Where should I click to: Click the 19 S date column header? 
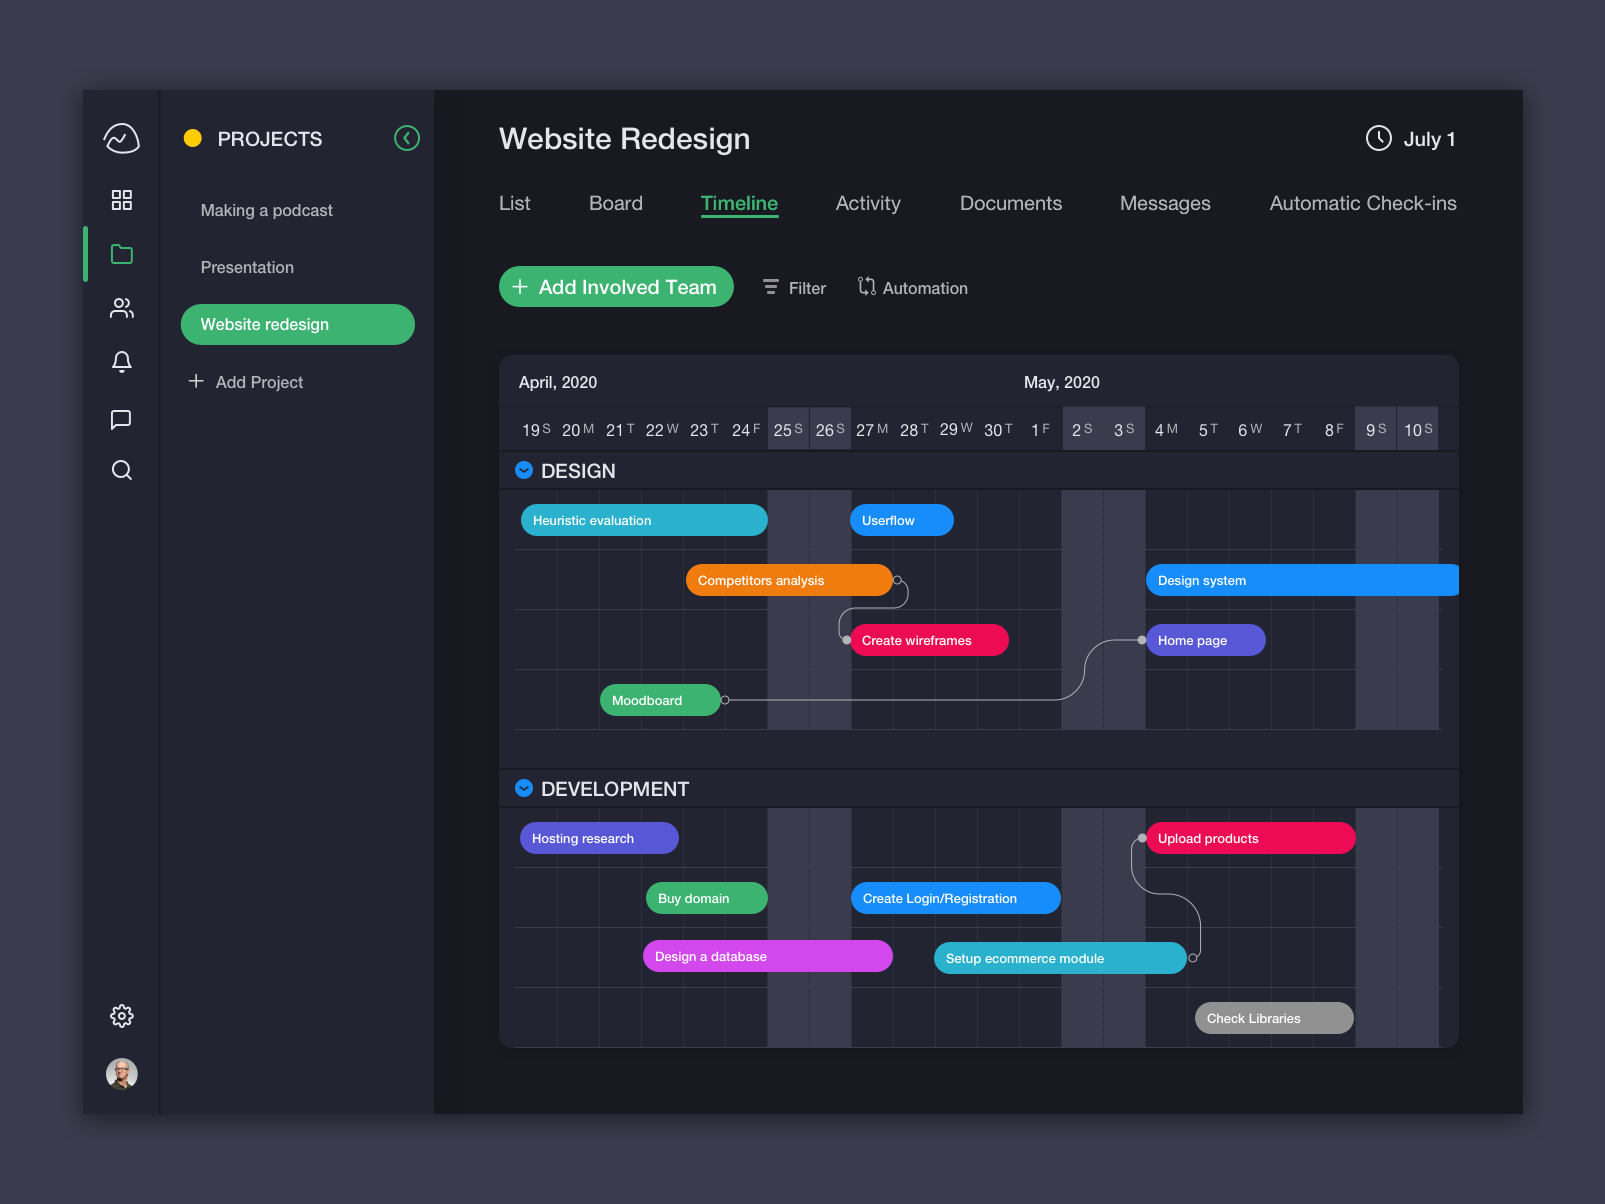[x=536, y=429]
